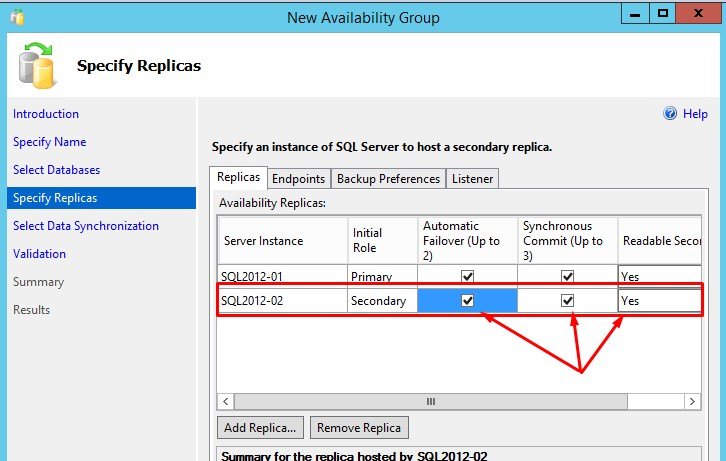Click the horizontal scrollbar right arrow
Viewport: 726px width, 461px height.
(x=692, y=401)
